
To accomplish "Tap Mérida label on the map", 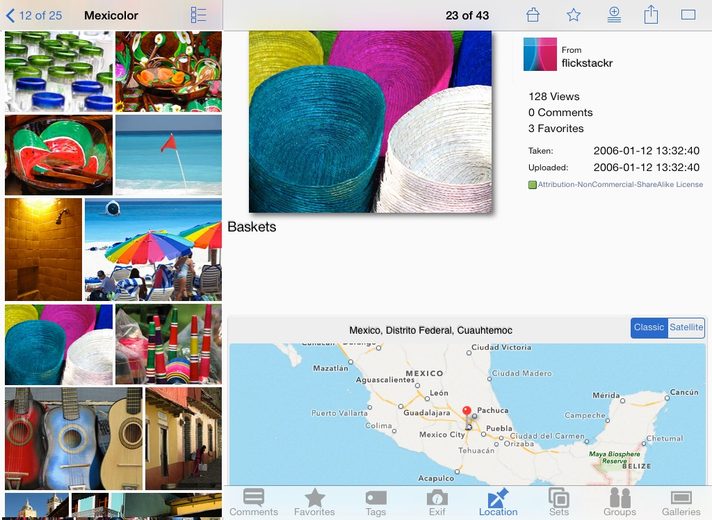I will click(606, 395).
